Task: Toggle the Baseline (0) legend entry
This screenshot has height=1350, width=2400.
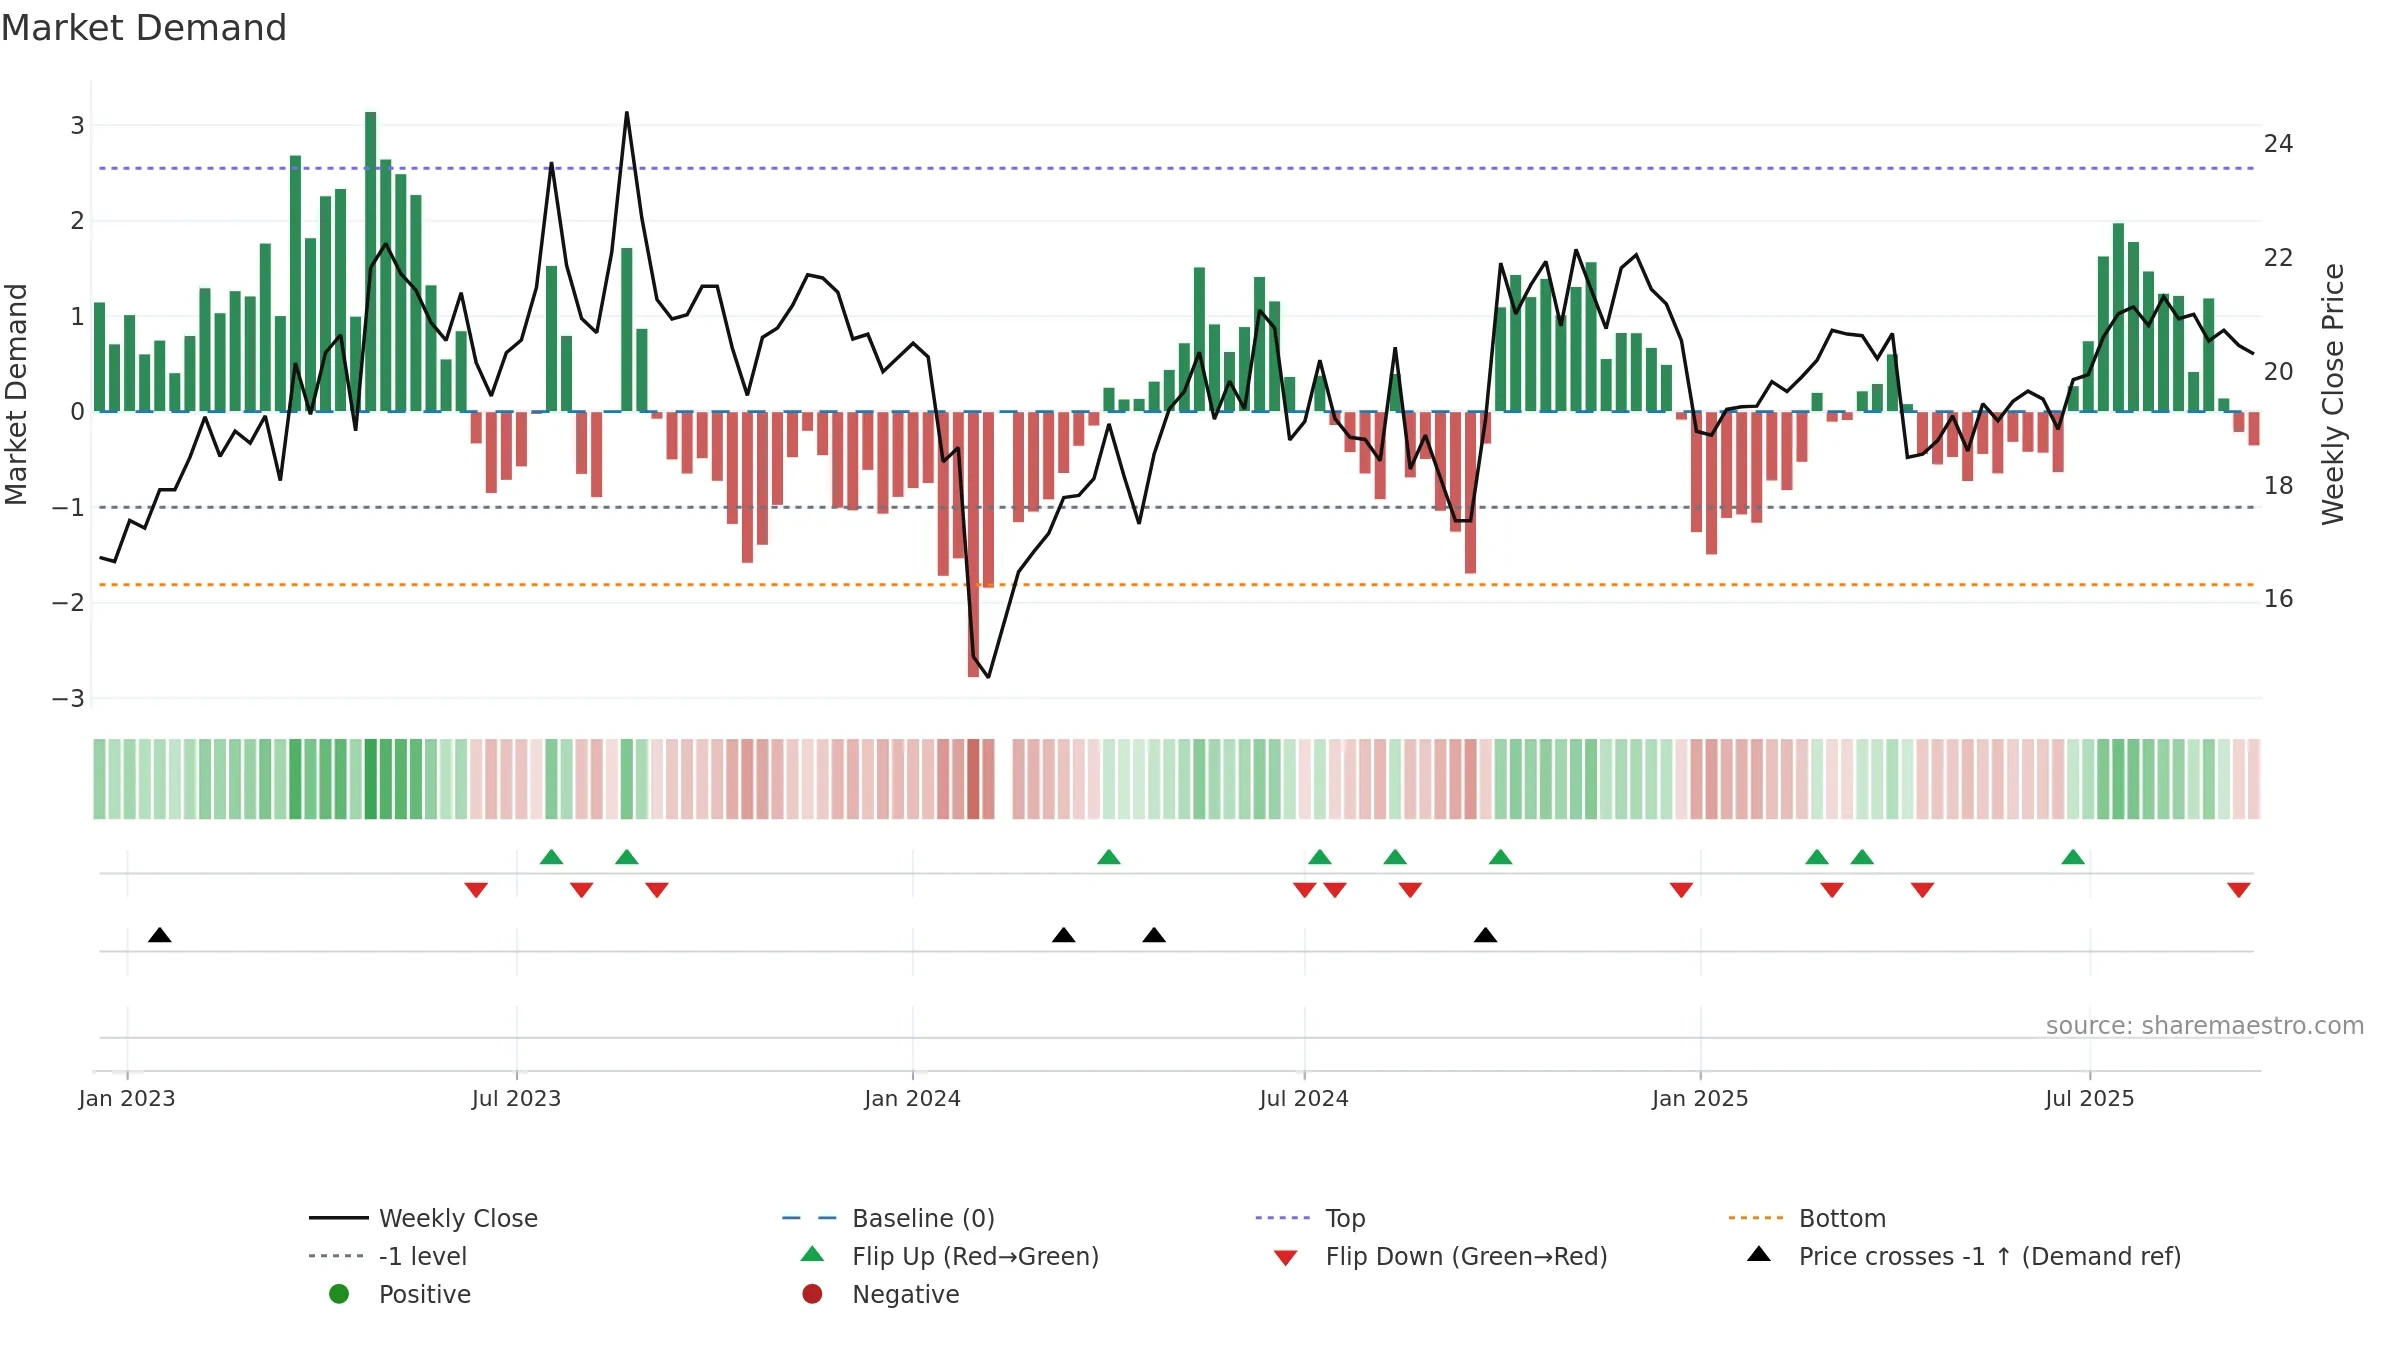Action: point(888,1218)
